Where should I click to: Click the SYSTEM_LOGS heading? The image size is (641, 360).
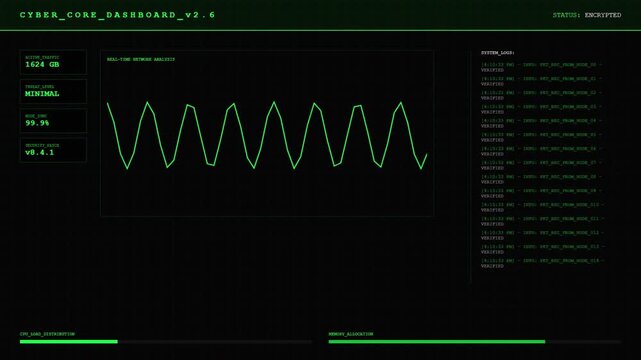(x=498, y=53)
